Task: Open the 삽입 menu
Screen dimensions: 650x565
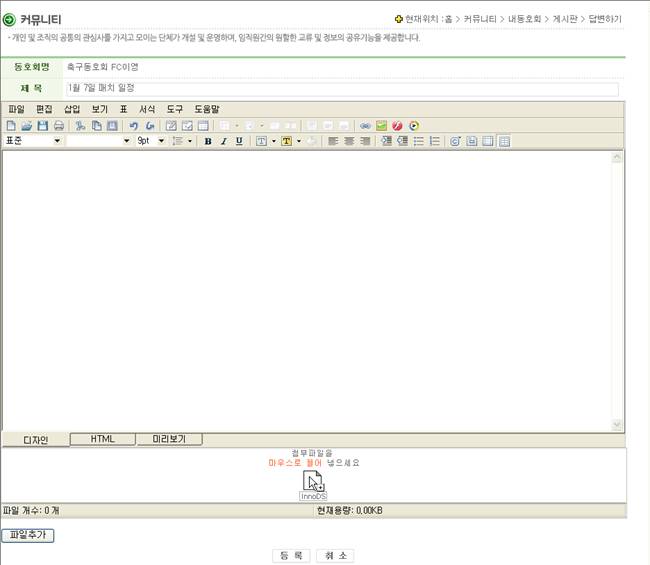Action: pos(72,109)
